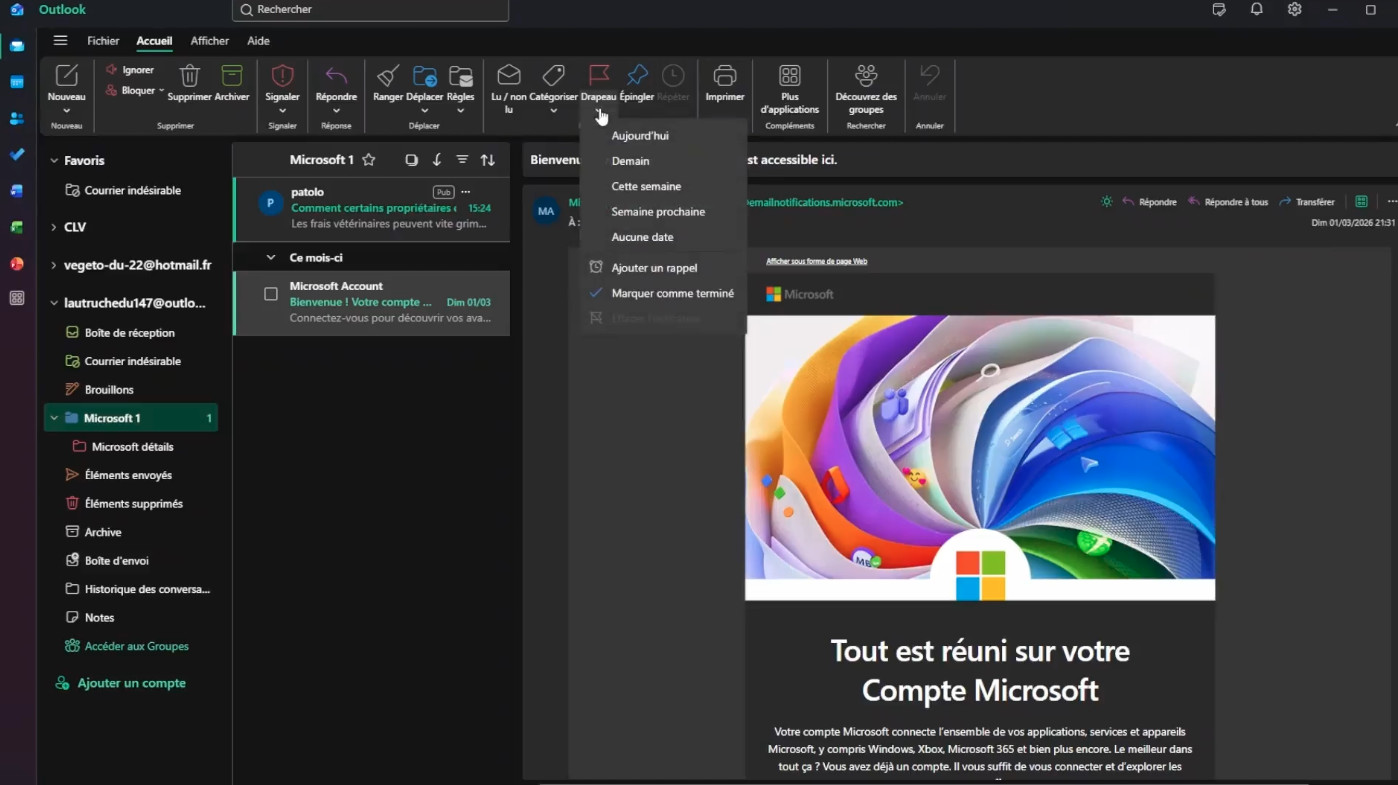Switch to the Afficher tab
This screenshot has width=1398, height=785.
point(210,41)
